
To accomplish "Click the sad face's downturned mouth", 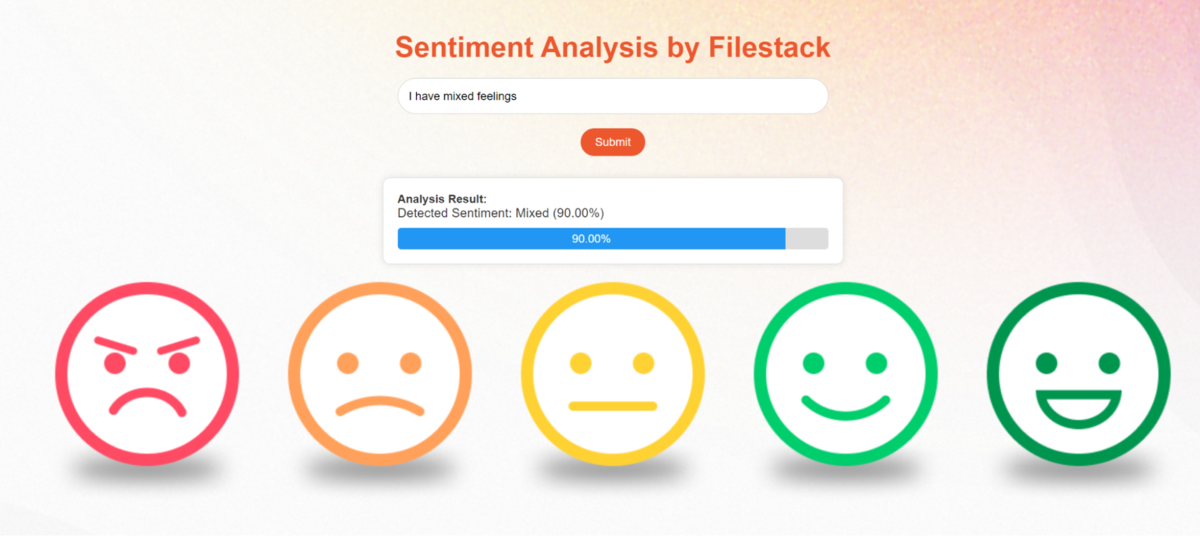I will 380,405.
